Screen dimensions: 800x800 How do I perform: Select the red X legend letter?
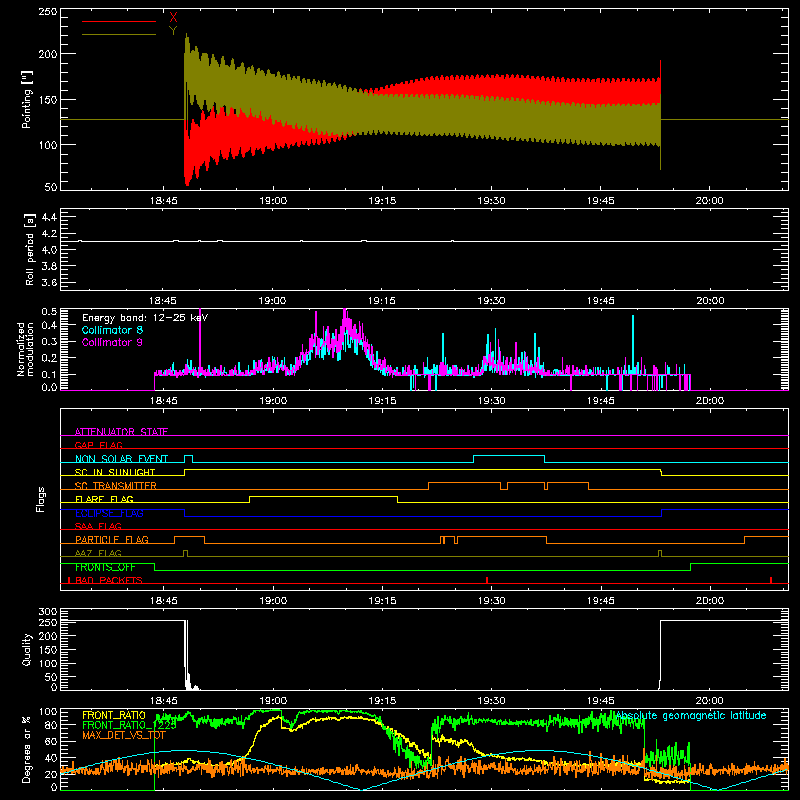point(173,17)
